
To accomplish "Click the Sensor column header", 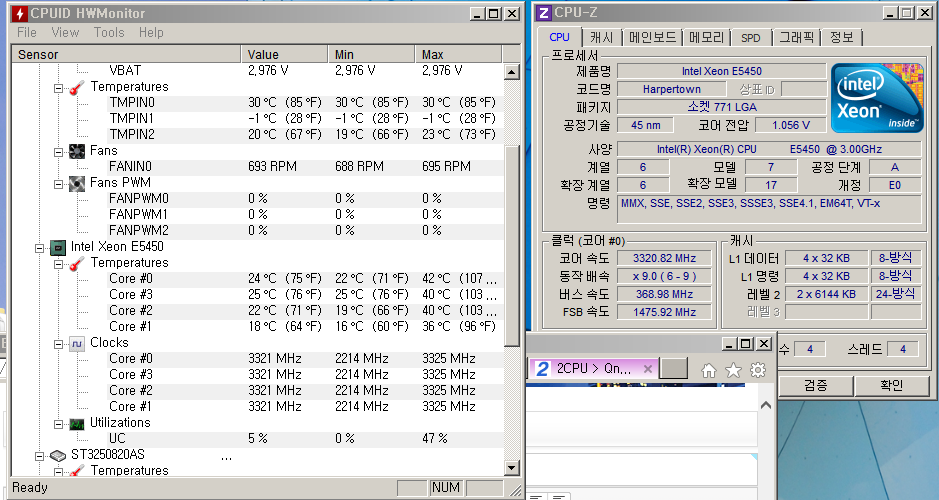I will click(x=126, y=54).
